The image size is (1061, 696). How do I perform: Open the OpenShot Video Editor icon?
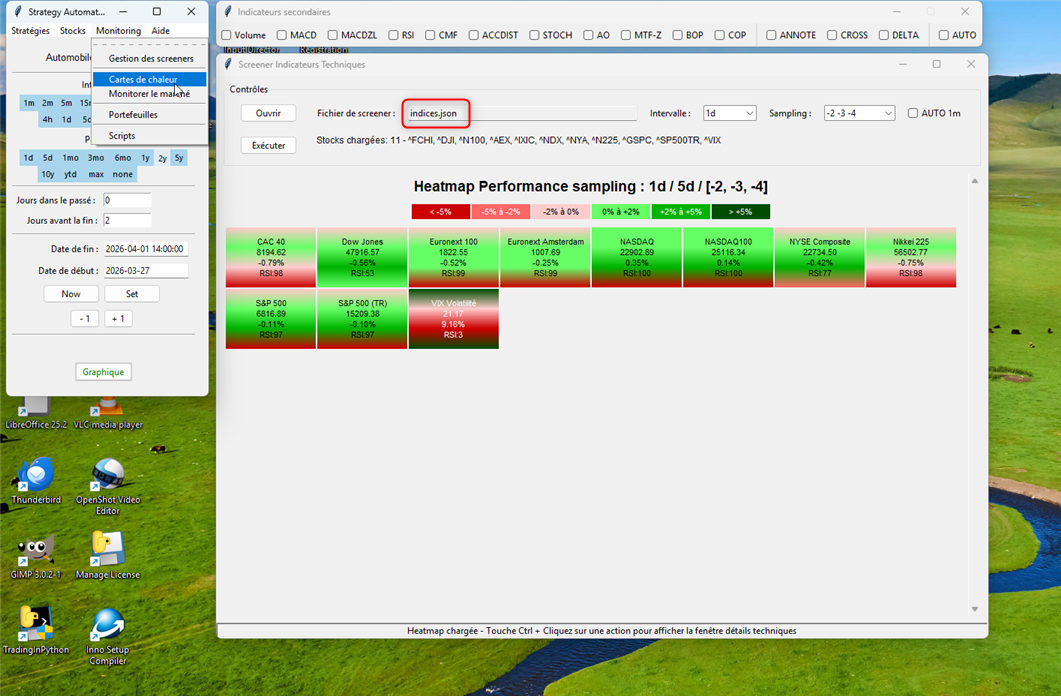[x=108, y=476]
